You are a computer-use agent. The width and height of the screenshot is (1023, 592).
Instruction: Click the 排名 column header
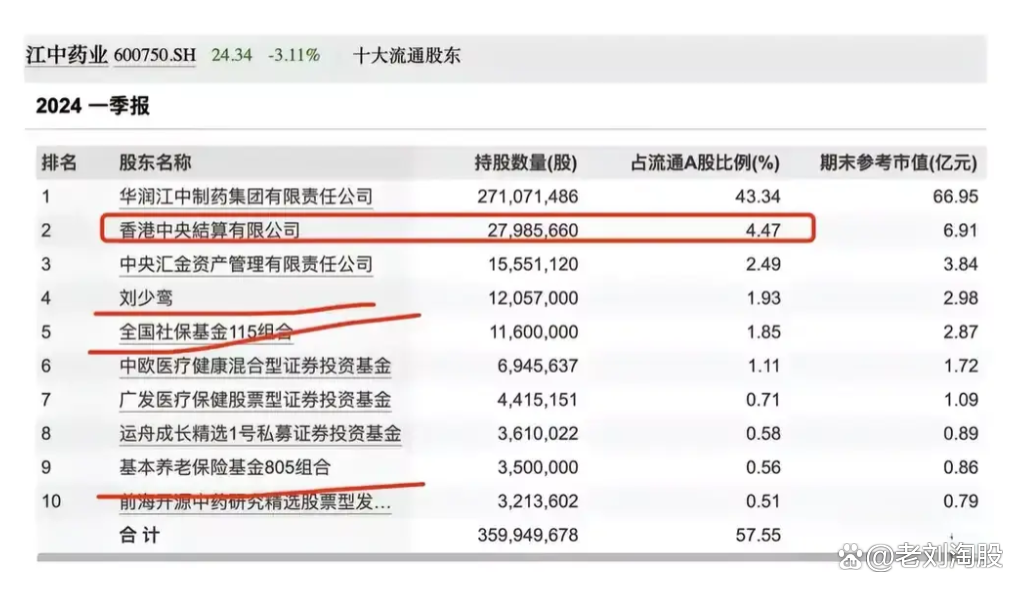pyautogui.click(x=63, y=163)
